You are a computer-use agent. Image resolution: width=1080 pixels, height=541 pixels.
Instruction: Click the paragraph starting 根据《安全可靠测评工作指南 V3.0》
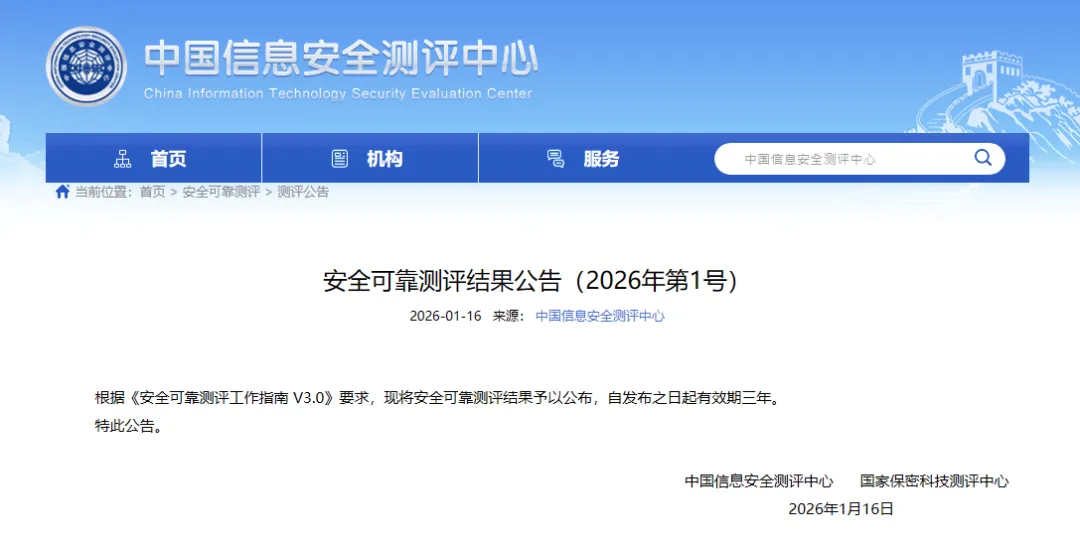(439, 398)
